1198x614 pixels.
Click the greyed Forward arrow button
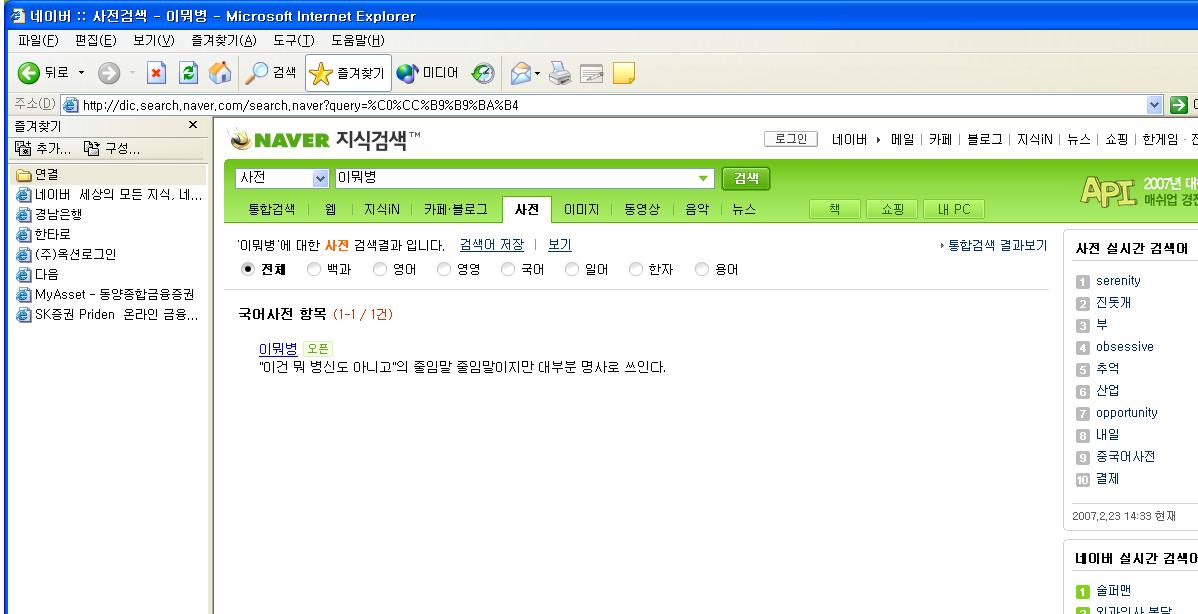[109, 73]
